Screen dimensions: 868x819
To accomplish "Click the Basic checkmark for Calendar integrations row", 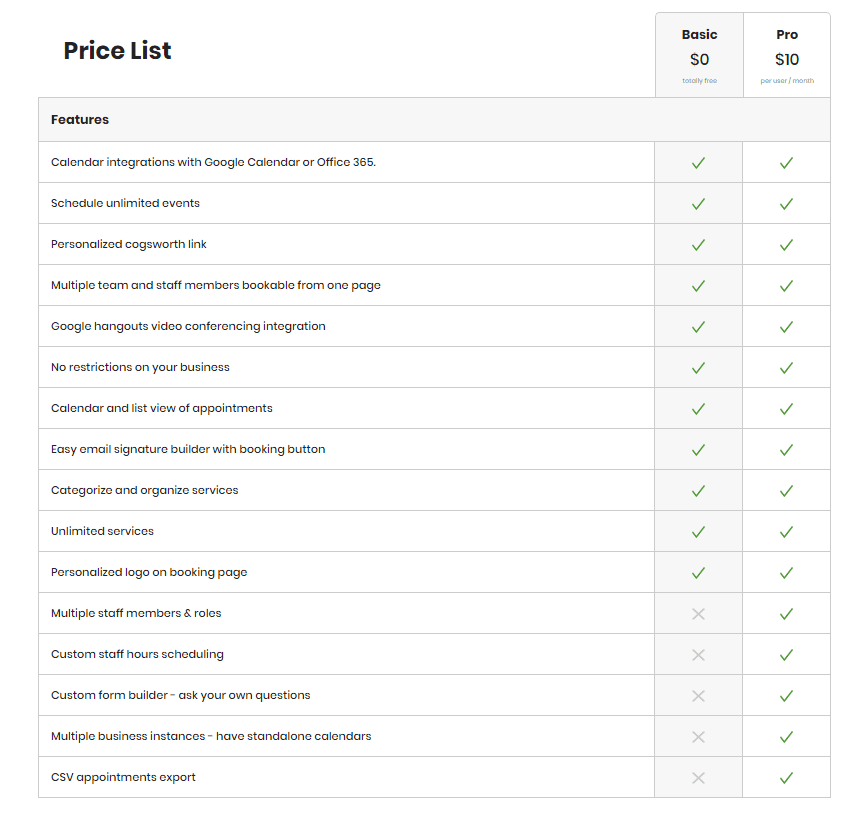I will [x=698, y=163].
